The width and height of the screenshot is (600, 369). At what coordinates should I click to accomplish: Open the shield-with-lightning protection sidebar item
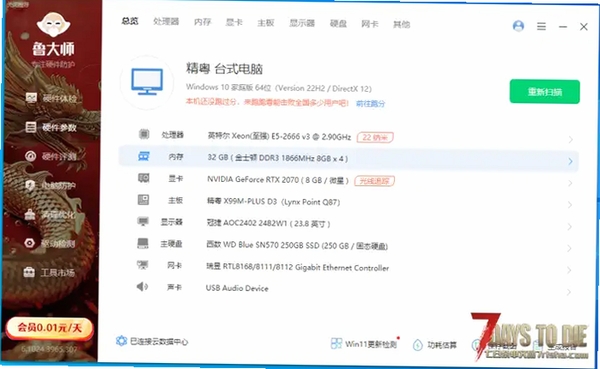pos(31,185)
